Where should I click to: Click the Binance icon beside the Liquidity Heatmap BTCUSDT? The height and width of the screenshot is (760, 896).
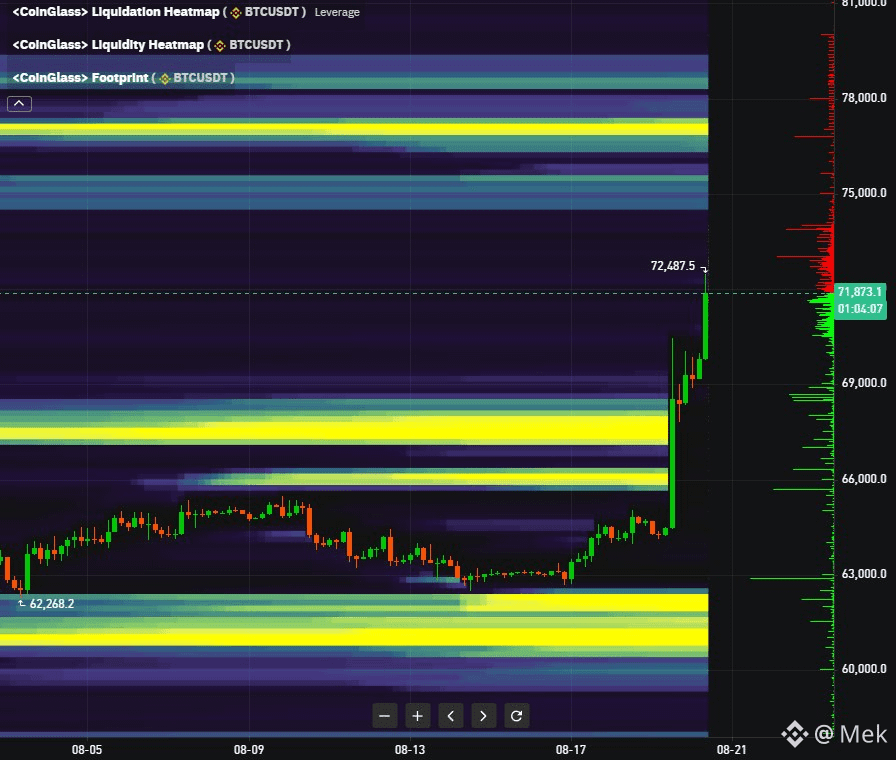pyautogui.click(x=220, y=45)
